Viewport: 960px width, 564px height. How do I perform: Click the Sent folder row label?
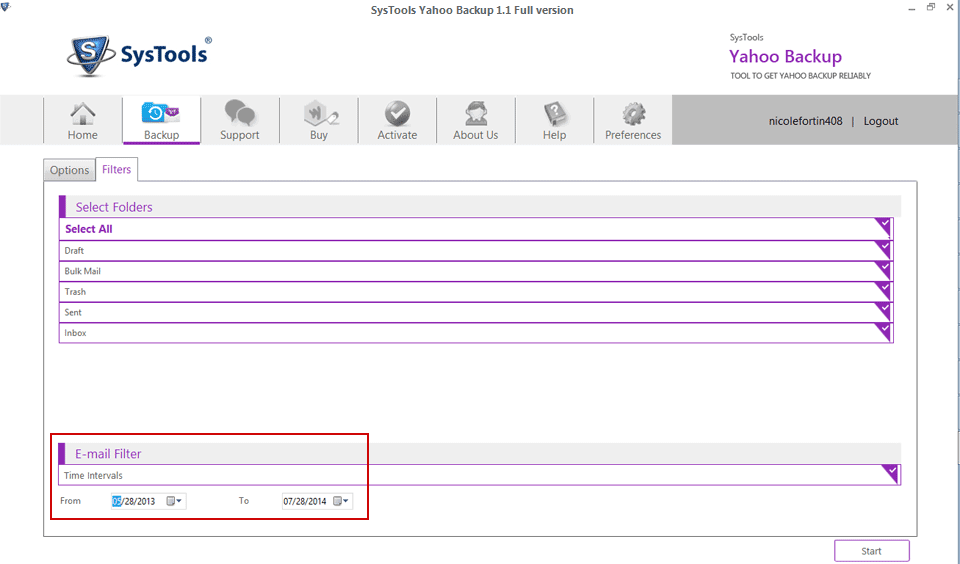coord(73,312)
